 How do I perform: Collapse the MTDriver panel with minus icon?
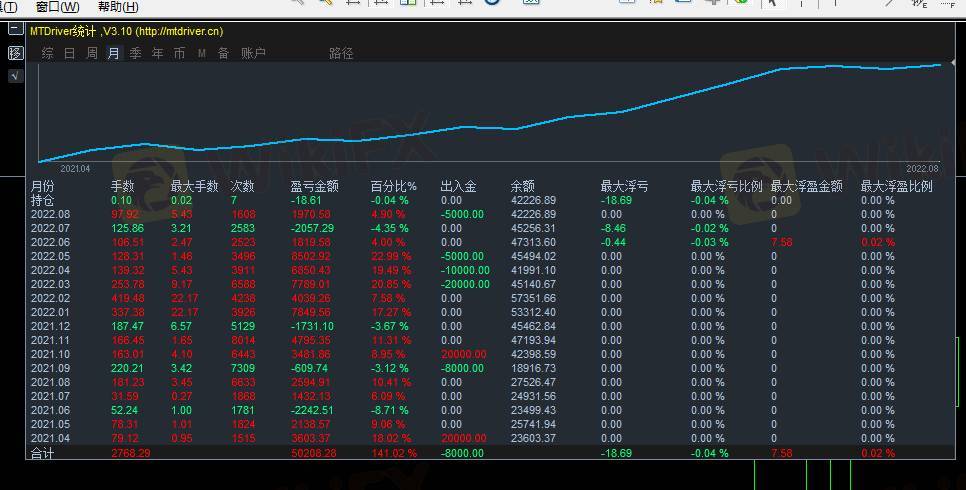[x=16, y=28]
